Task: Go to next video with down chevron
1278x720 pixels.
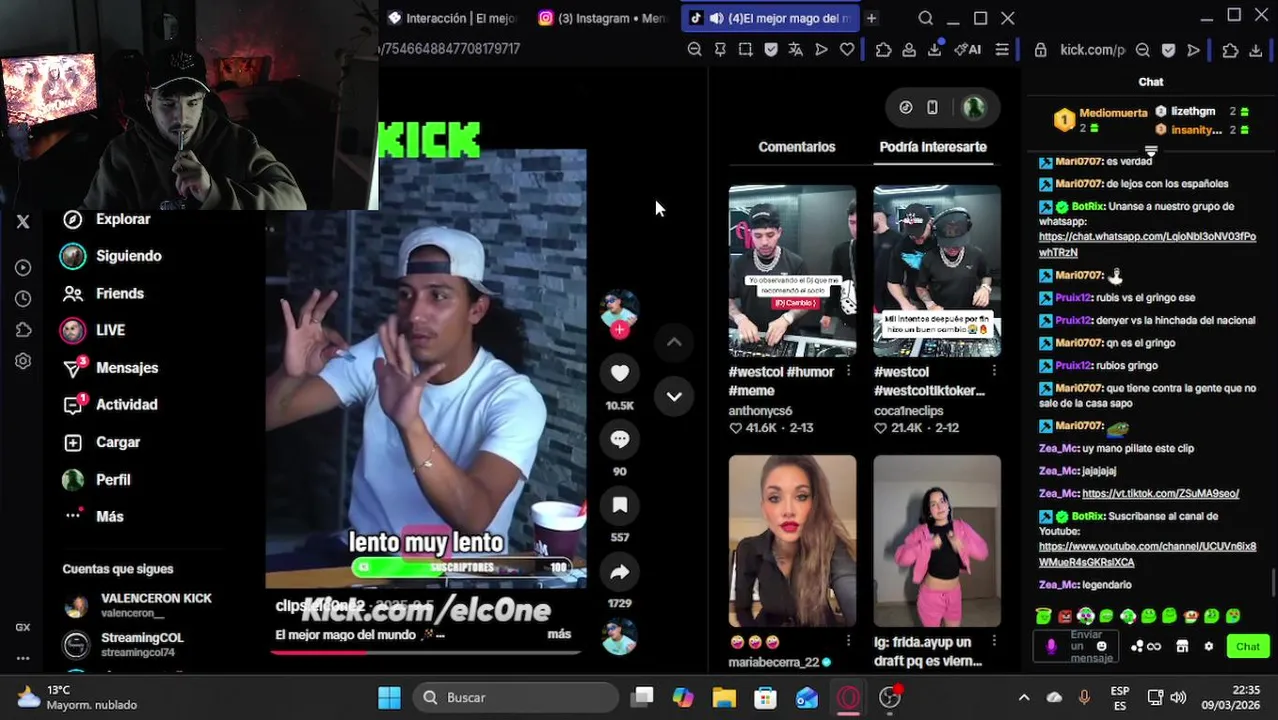Action: pos(674,396)
